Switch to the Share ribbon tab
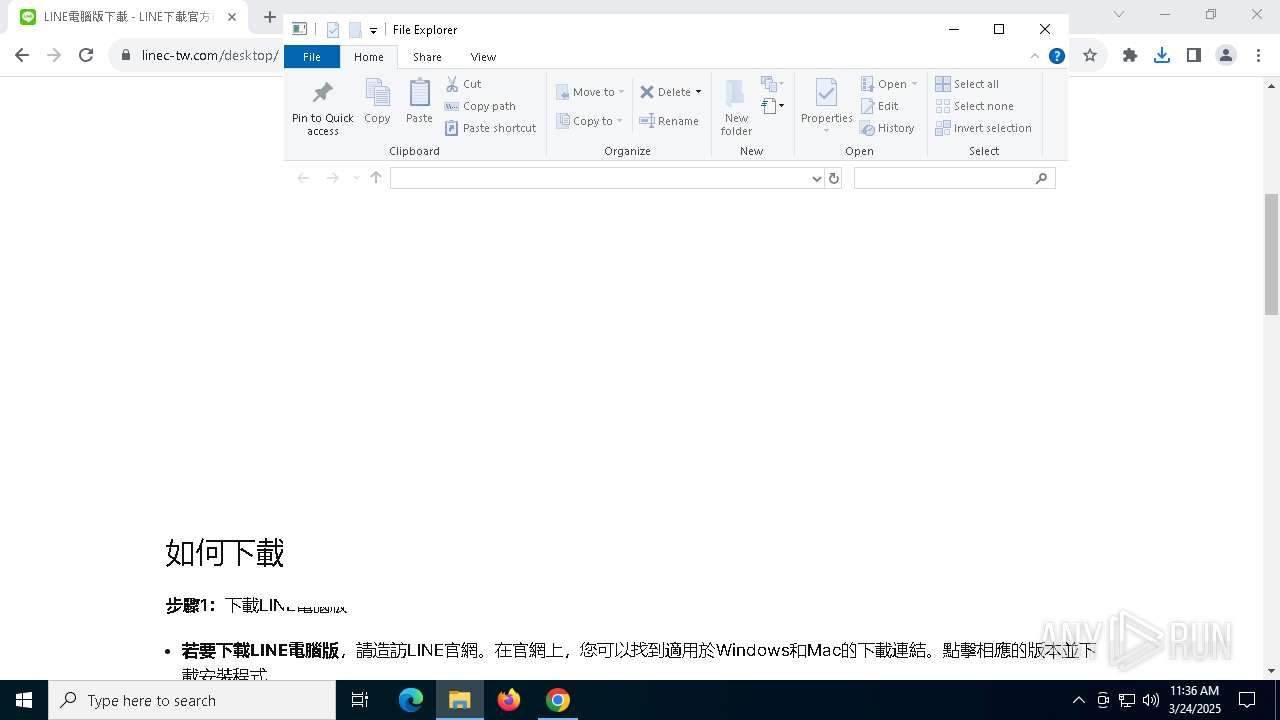Image resolution: width=1280 pixels, height=720 pixels. (427, 57)
